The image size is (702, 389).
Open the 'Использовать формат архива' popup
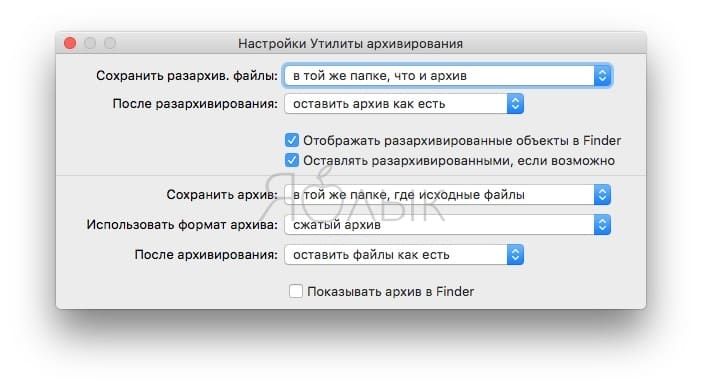pos(448,225)
